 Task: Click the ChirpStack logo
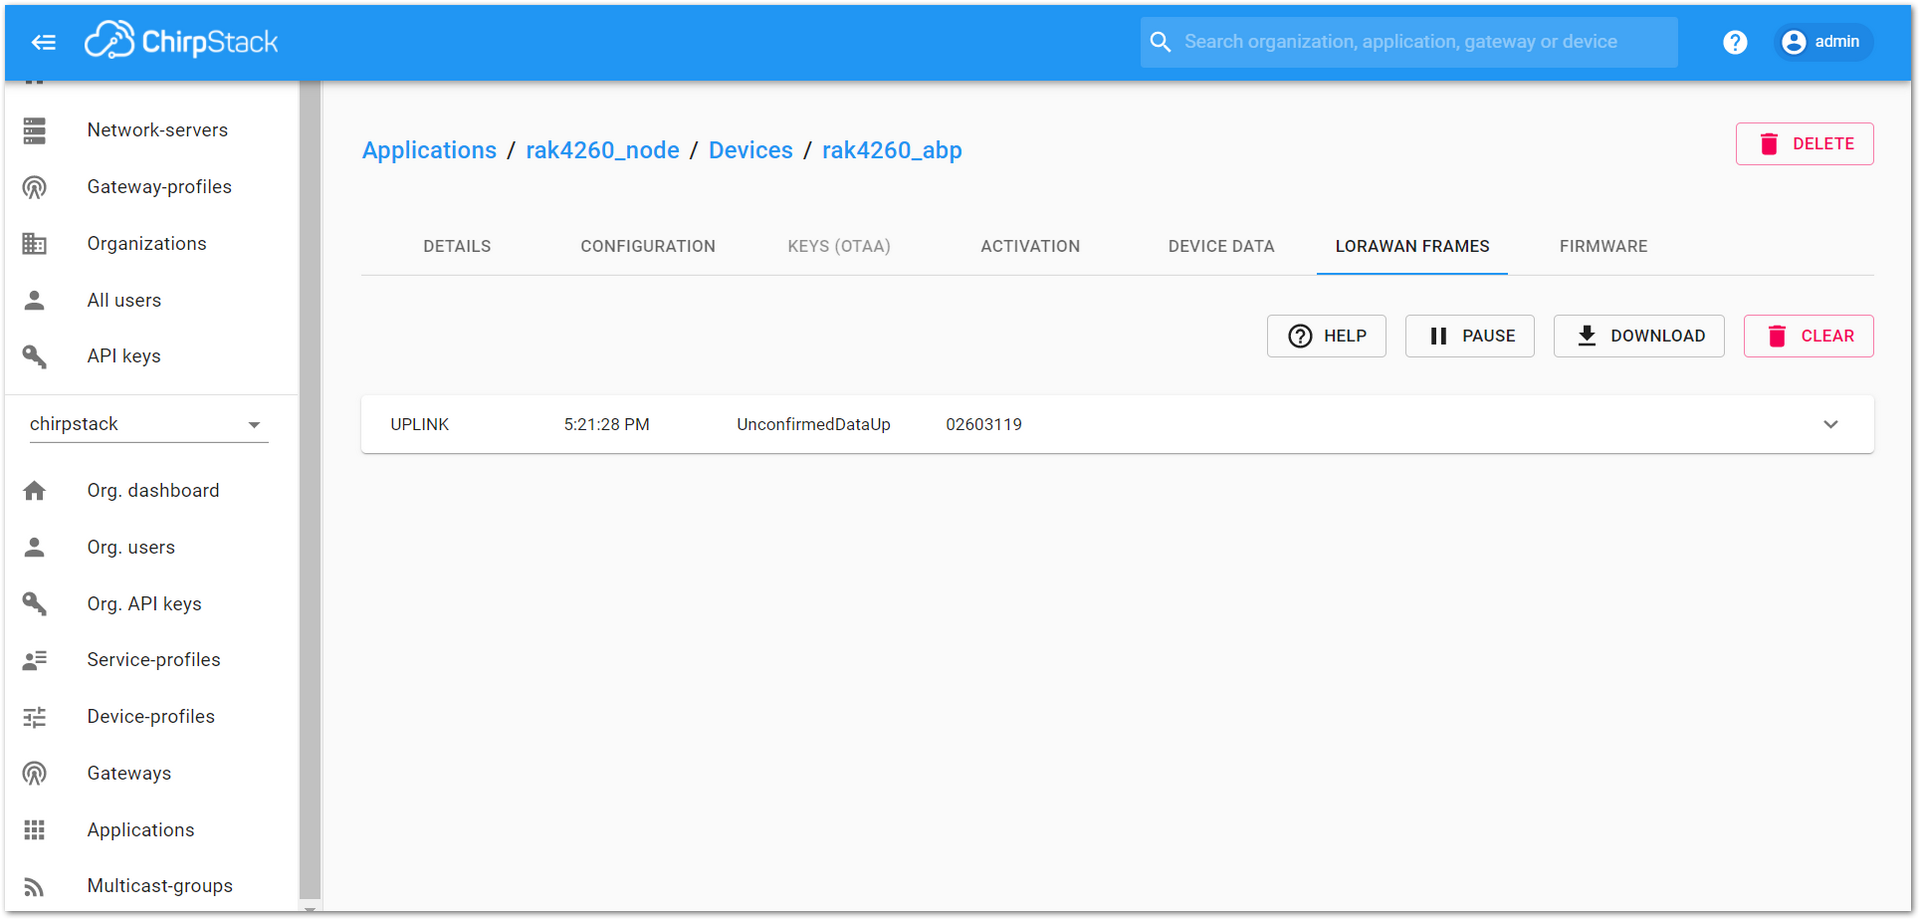tap(181, 41)
